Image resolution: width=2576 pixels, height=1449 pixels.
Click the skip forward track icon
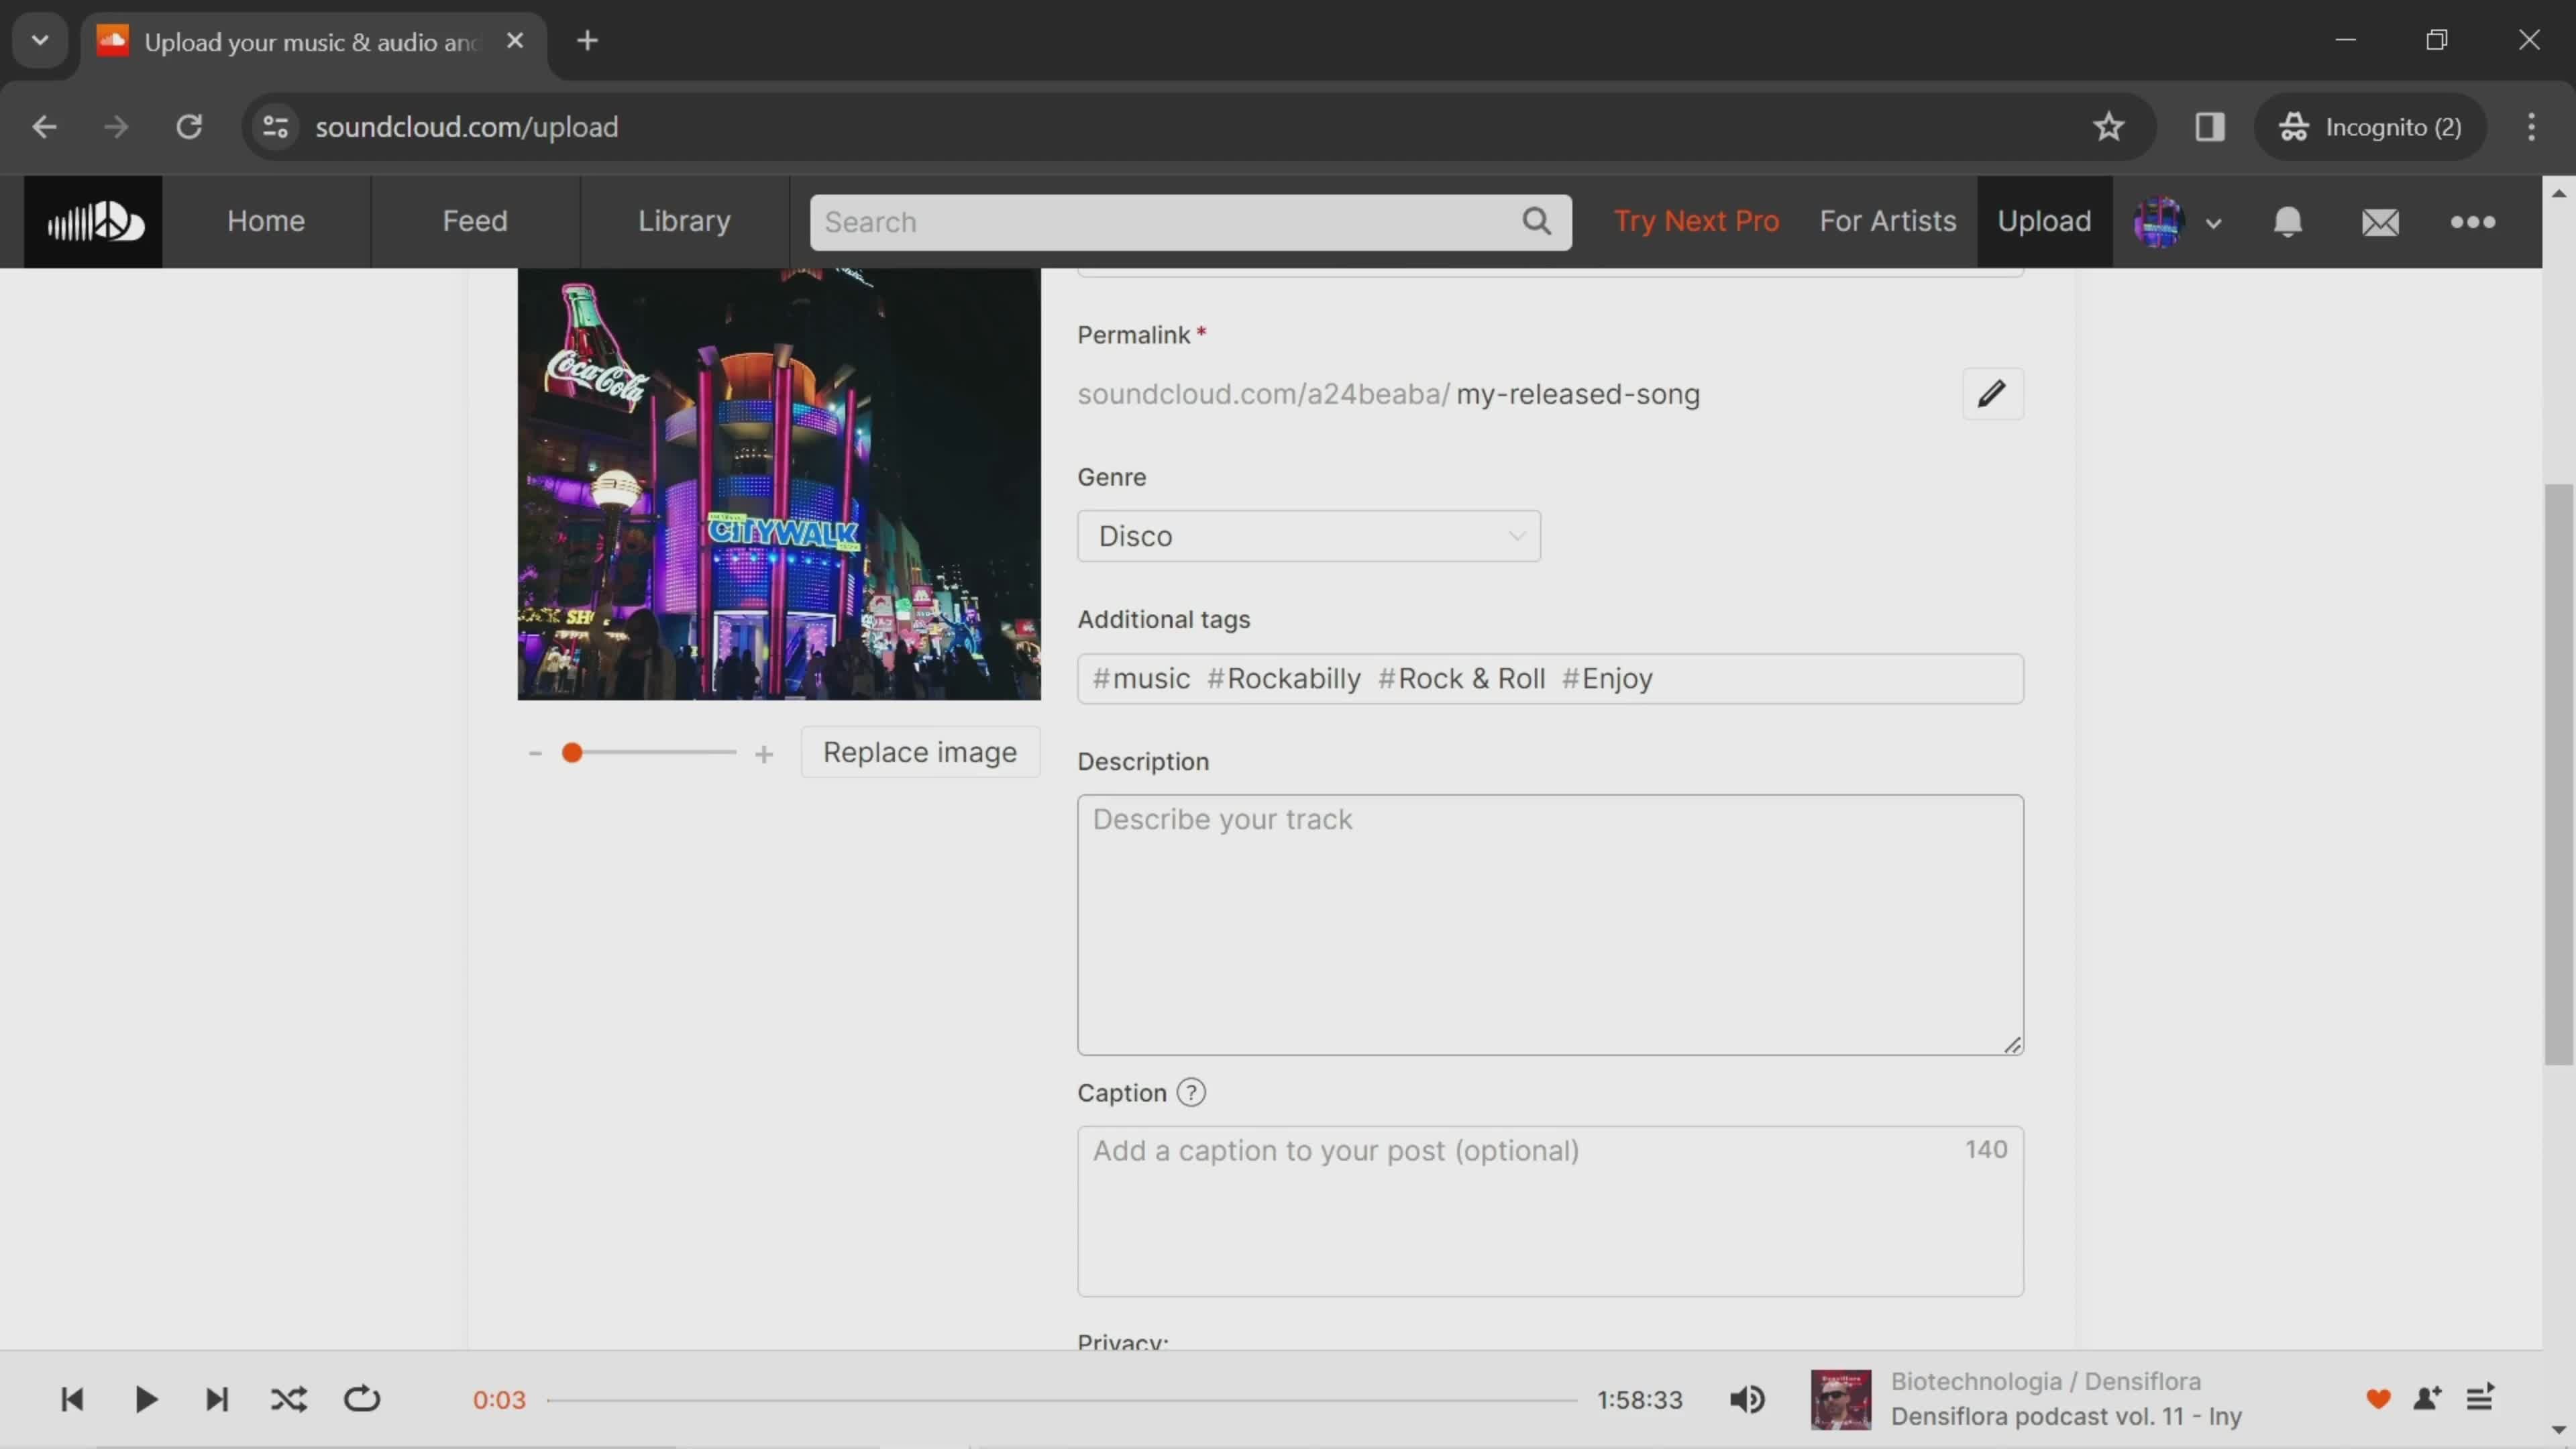pos(216,1399)
